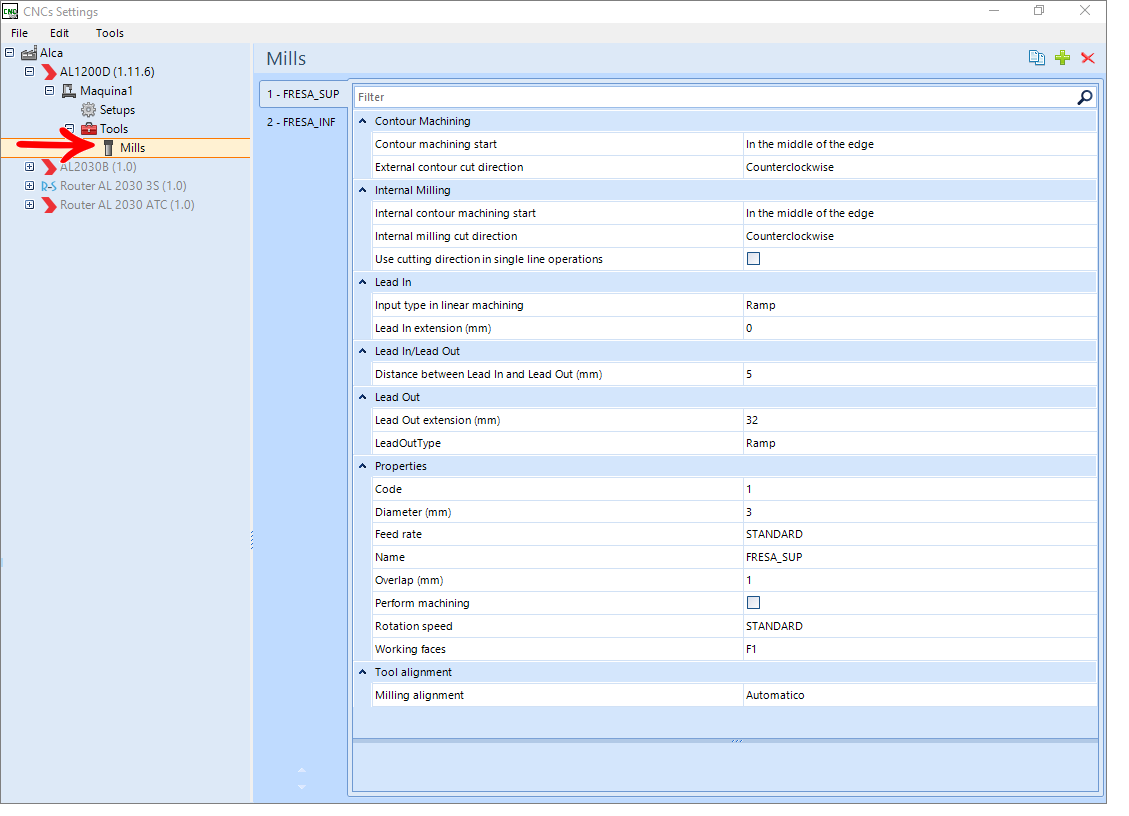Expand the Router AL 2030 ATC node

tap(30, 205)
